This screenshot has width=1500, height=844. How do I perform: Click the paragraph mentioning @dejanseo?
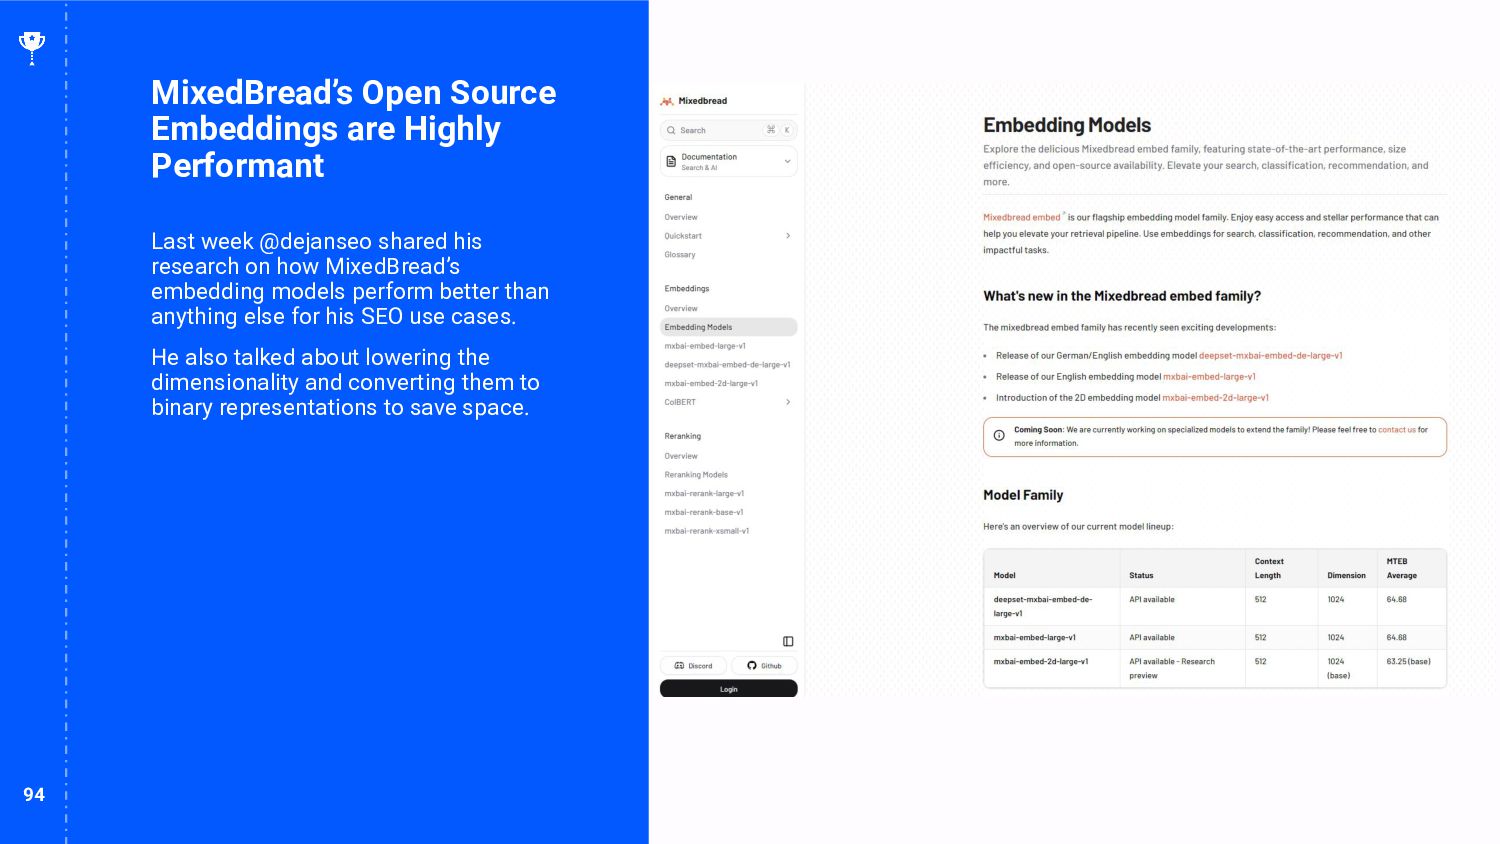pos(350,279)
